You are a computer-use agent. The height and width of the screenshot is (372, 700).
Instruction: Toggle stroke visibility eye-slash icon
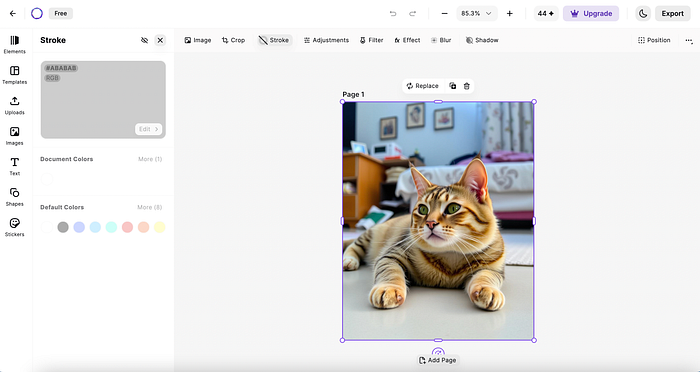(144, 40)
